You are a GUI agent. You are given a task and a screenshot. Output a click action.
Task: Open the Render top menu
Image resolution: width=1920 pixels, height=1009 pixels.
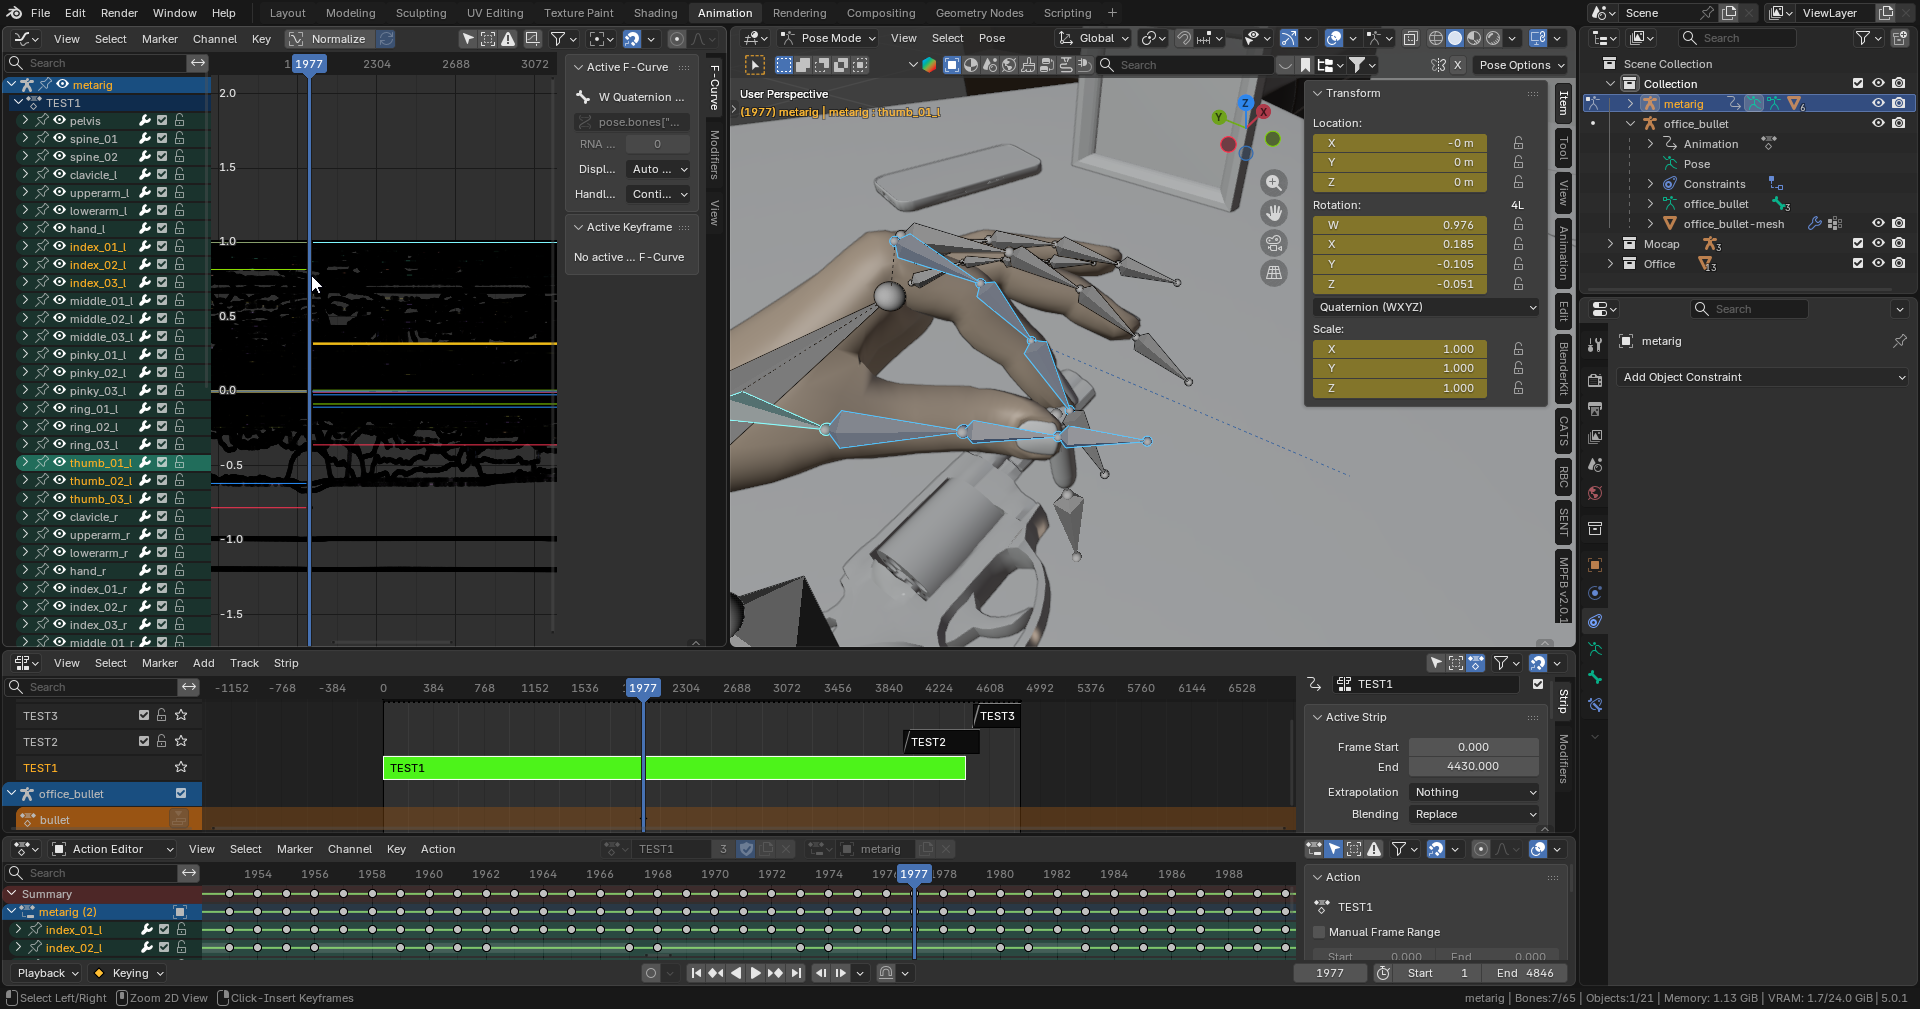(x=119, y=13)
